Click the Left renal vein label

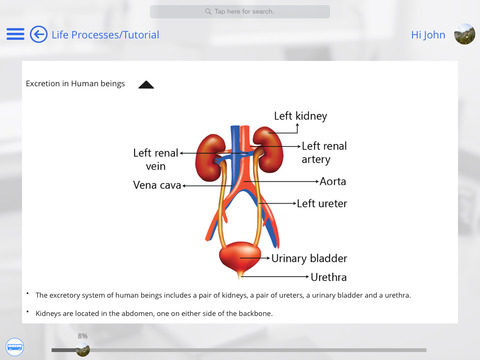point(156,159)
